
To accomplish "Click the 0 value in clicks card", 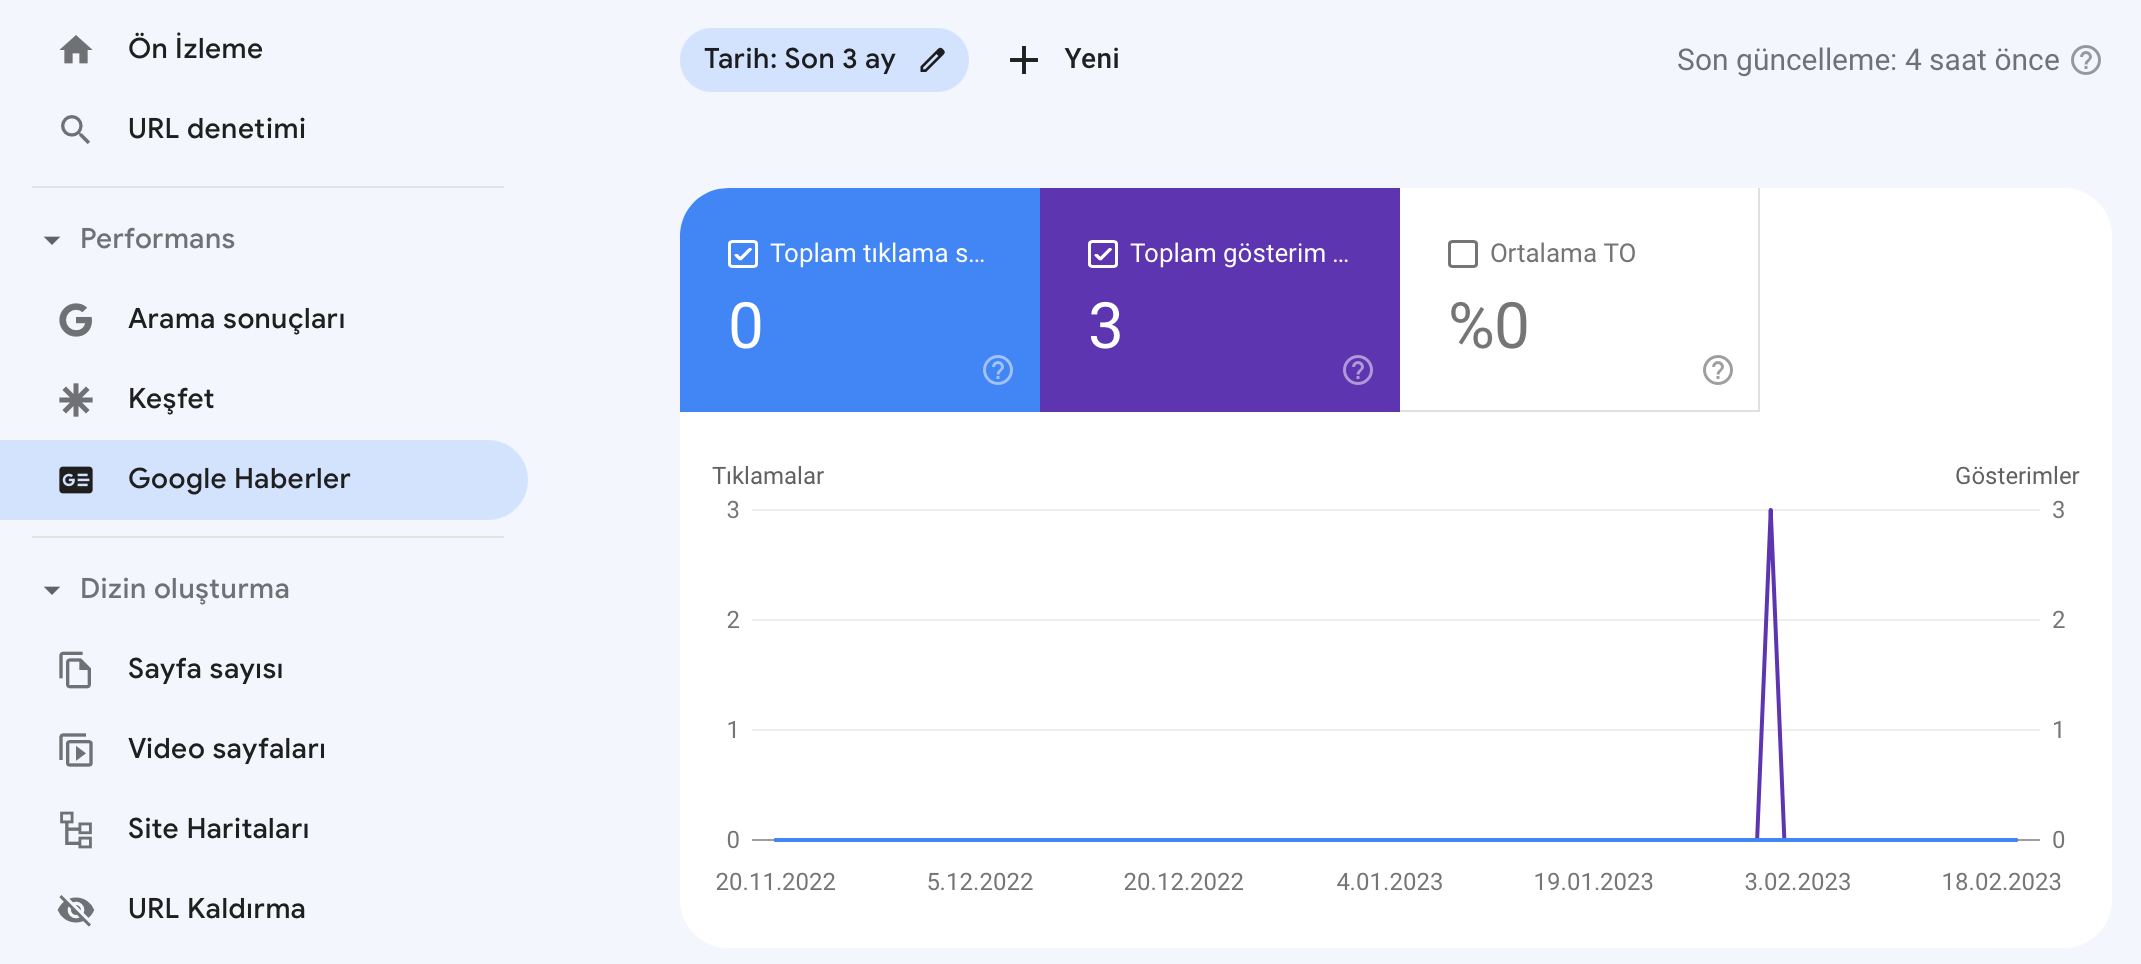I will pos(746,327).
